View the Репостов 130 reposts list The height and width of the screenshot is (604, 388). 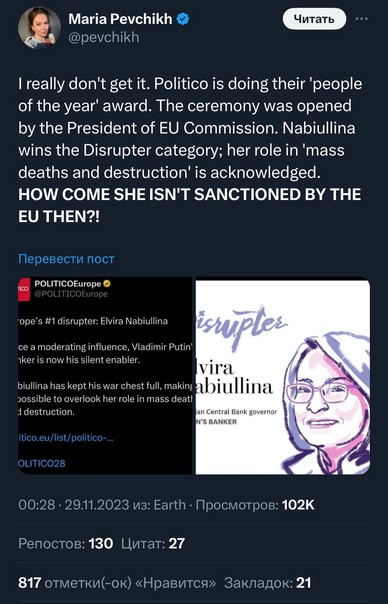pyautogui.click(x=66, y=544)
